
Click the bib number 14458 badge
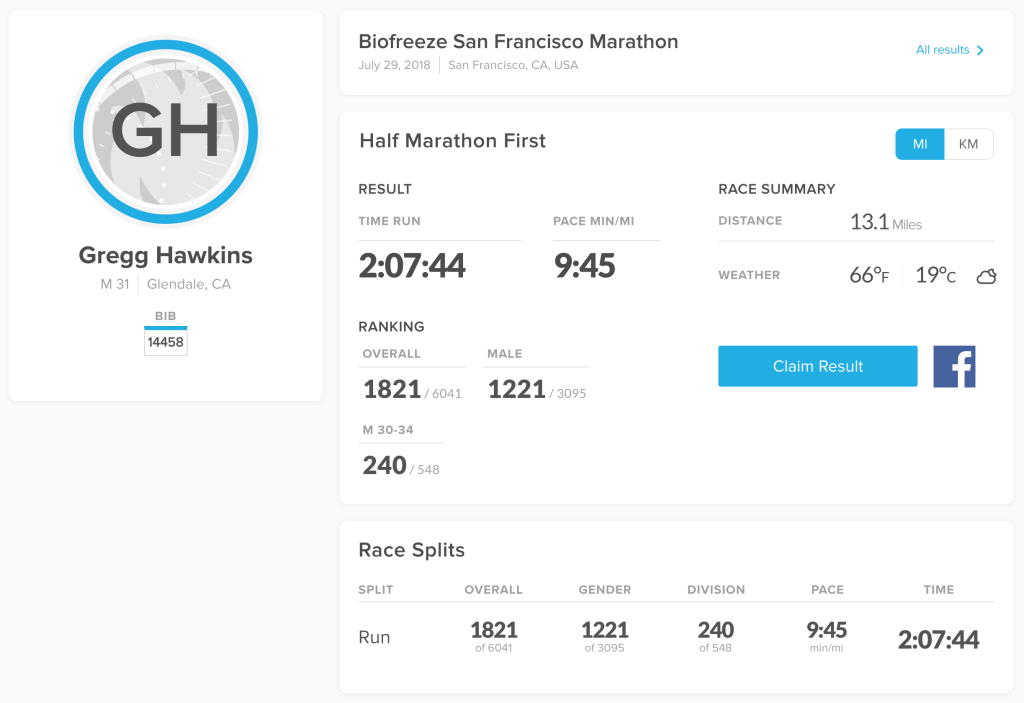tap(165, 342)
